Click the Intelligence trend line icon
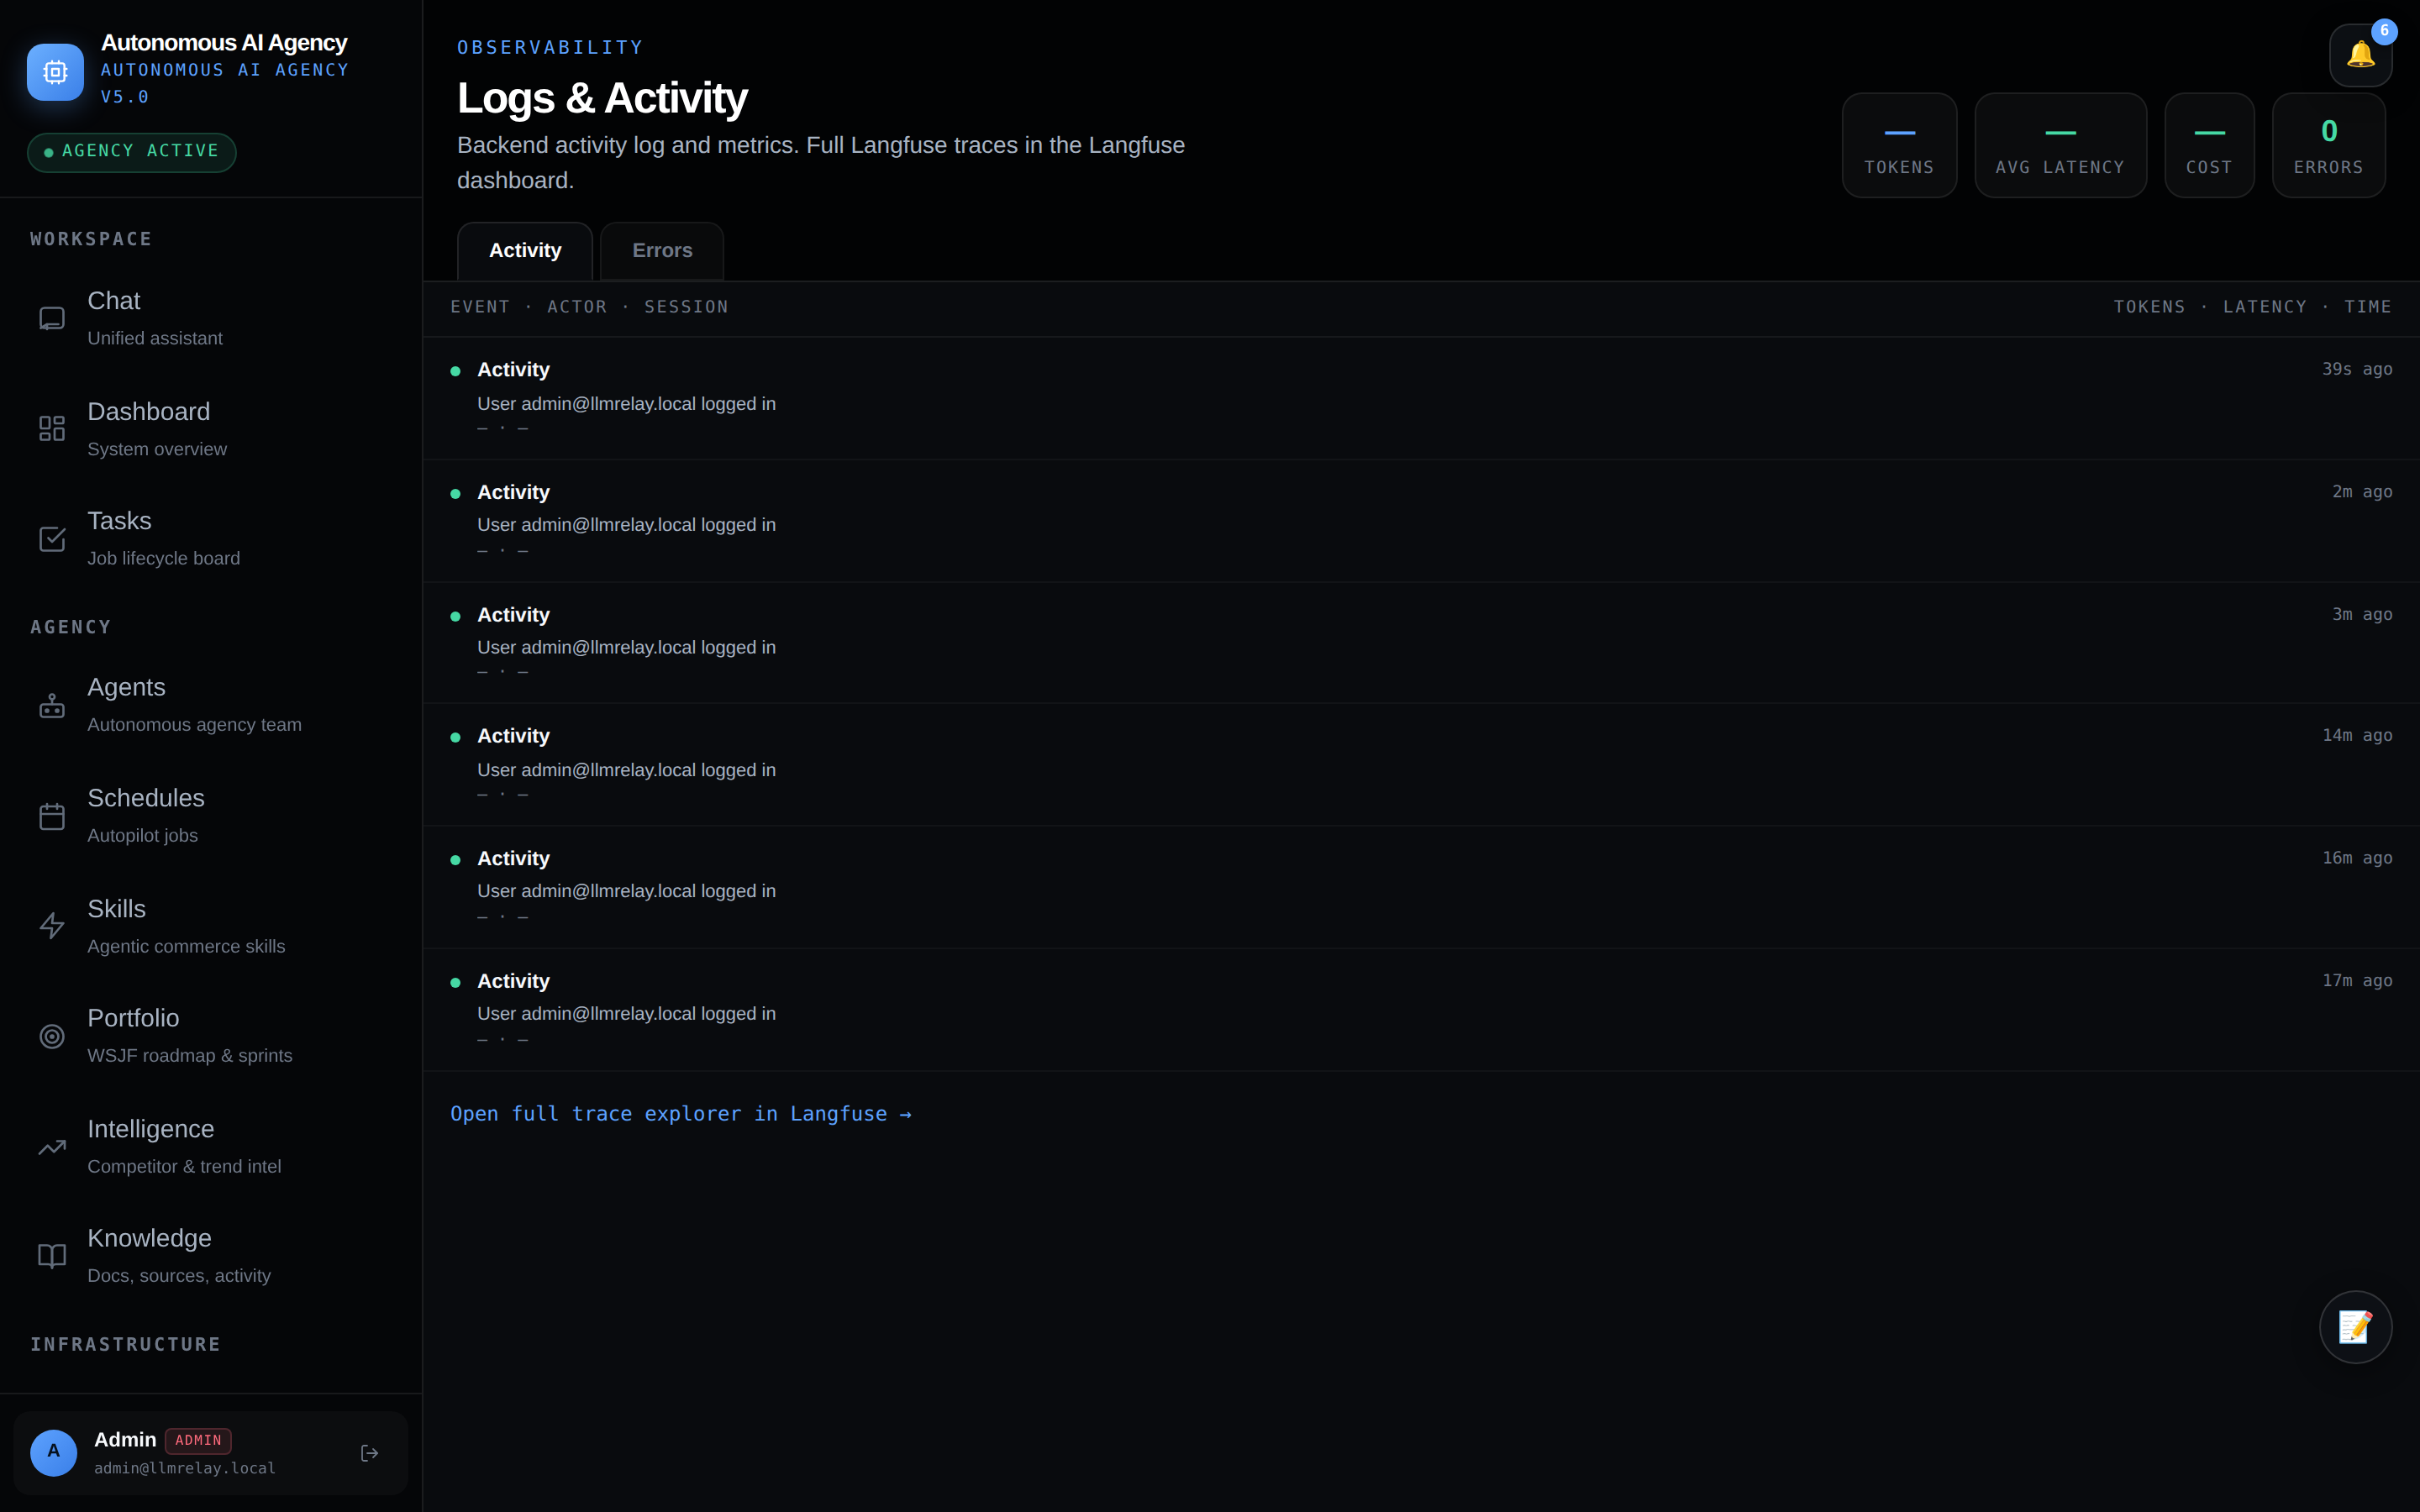 (x=52, y=1147)
